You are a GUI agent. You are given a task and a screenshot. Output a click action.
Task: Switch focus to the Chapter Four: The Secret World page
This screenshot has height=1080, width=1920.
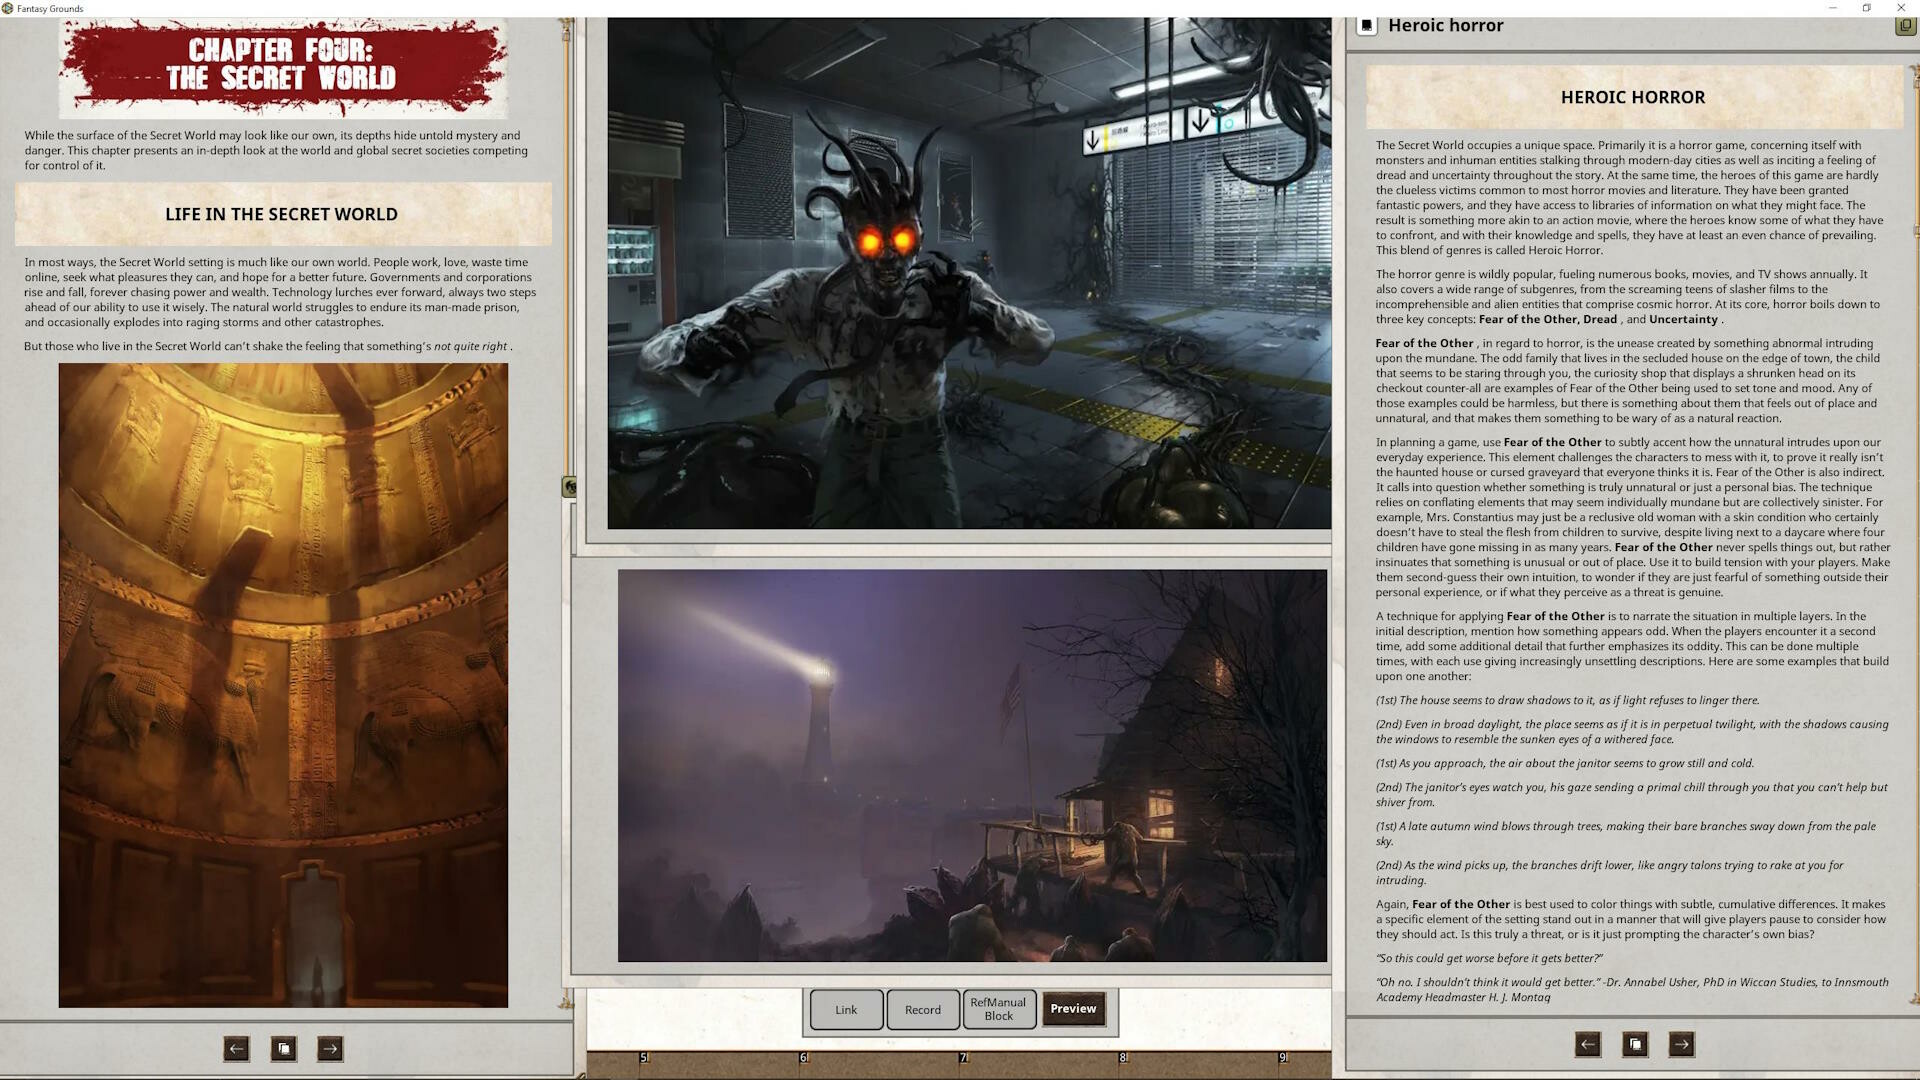pos(283,70)
